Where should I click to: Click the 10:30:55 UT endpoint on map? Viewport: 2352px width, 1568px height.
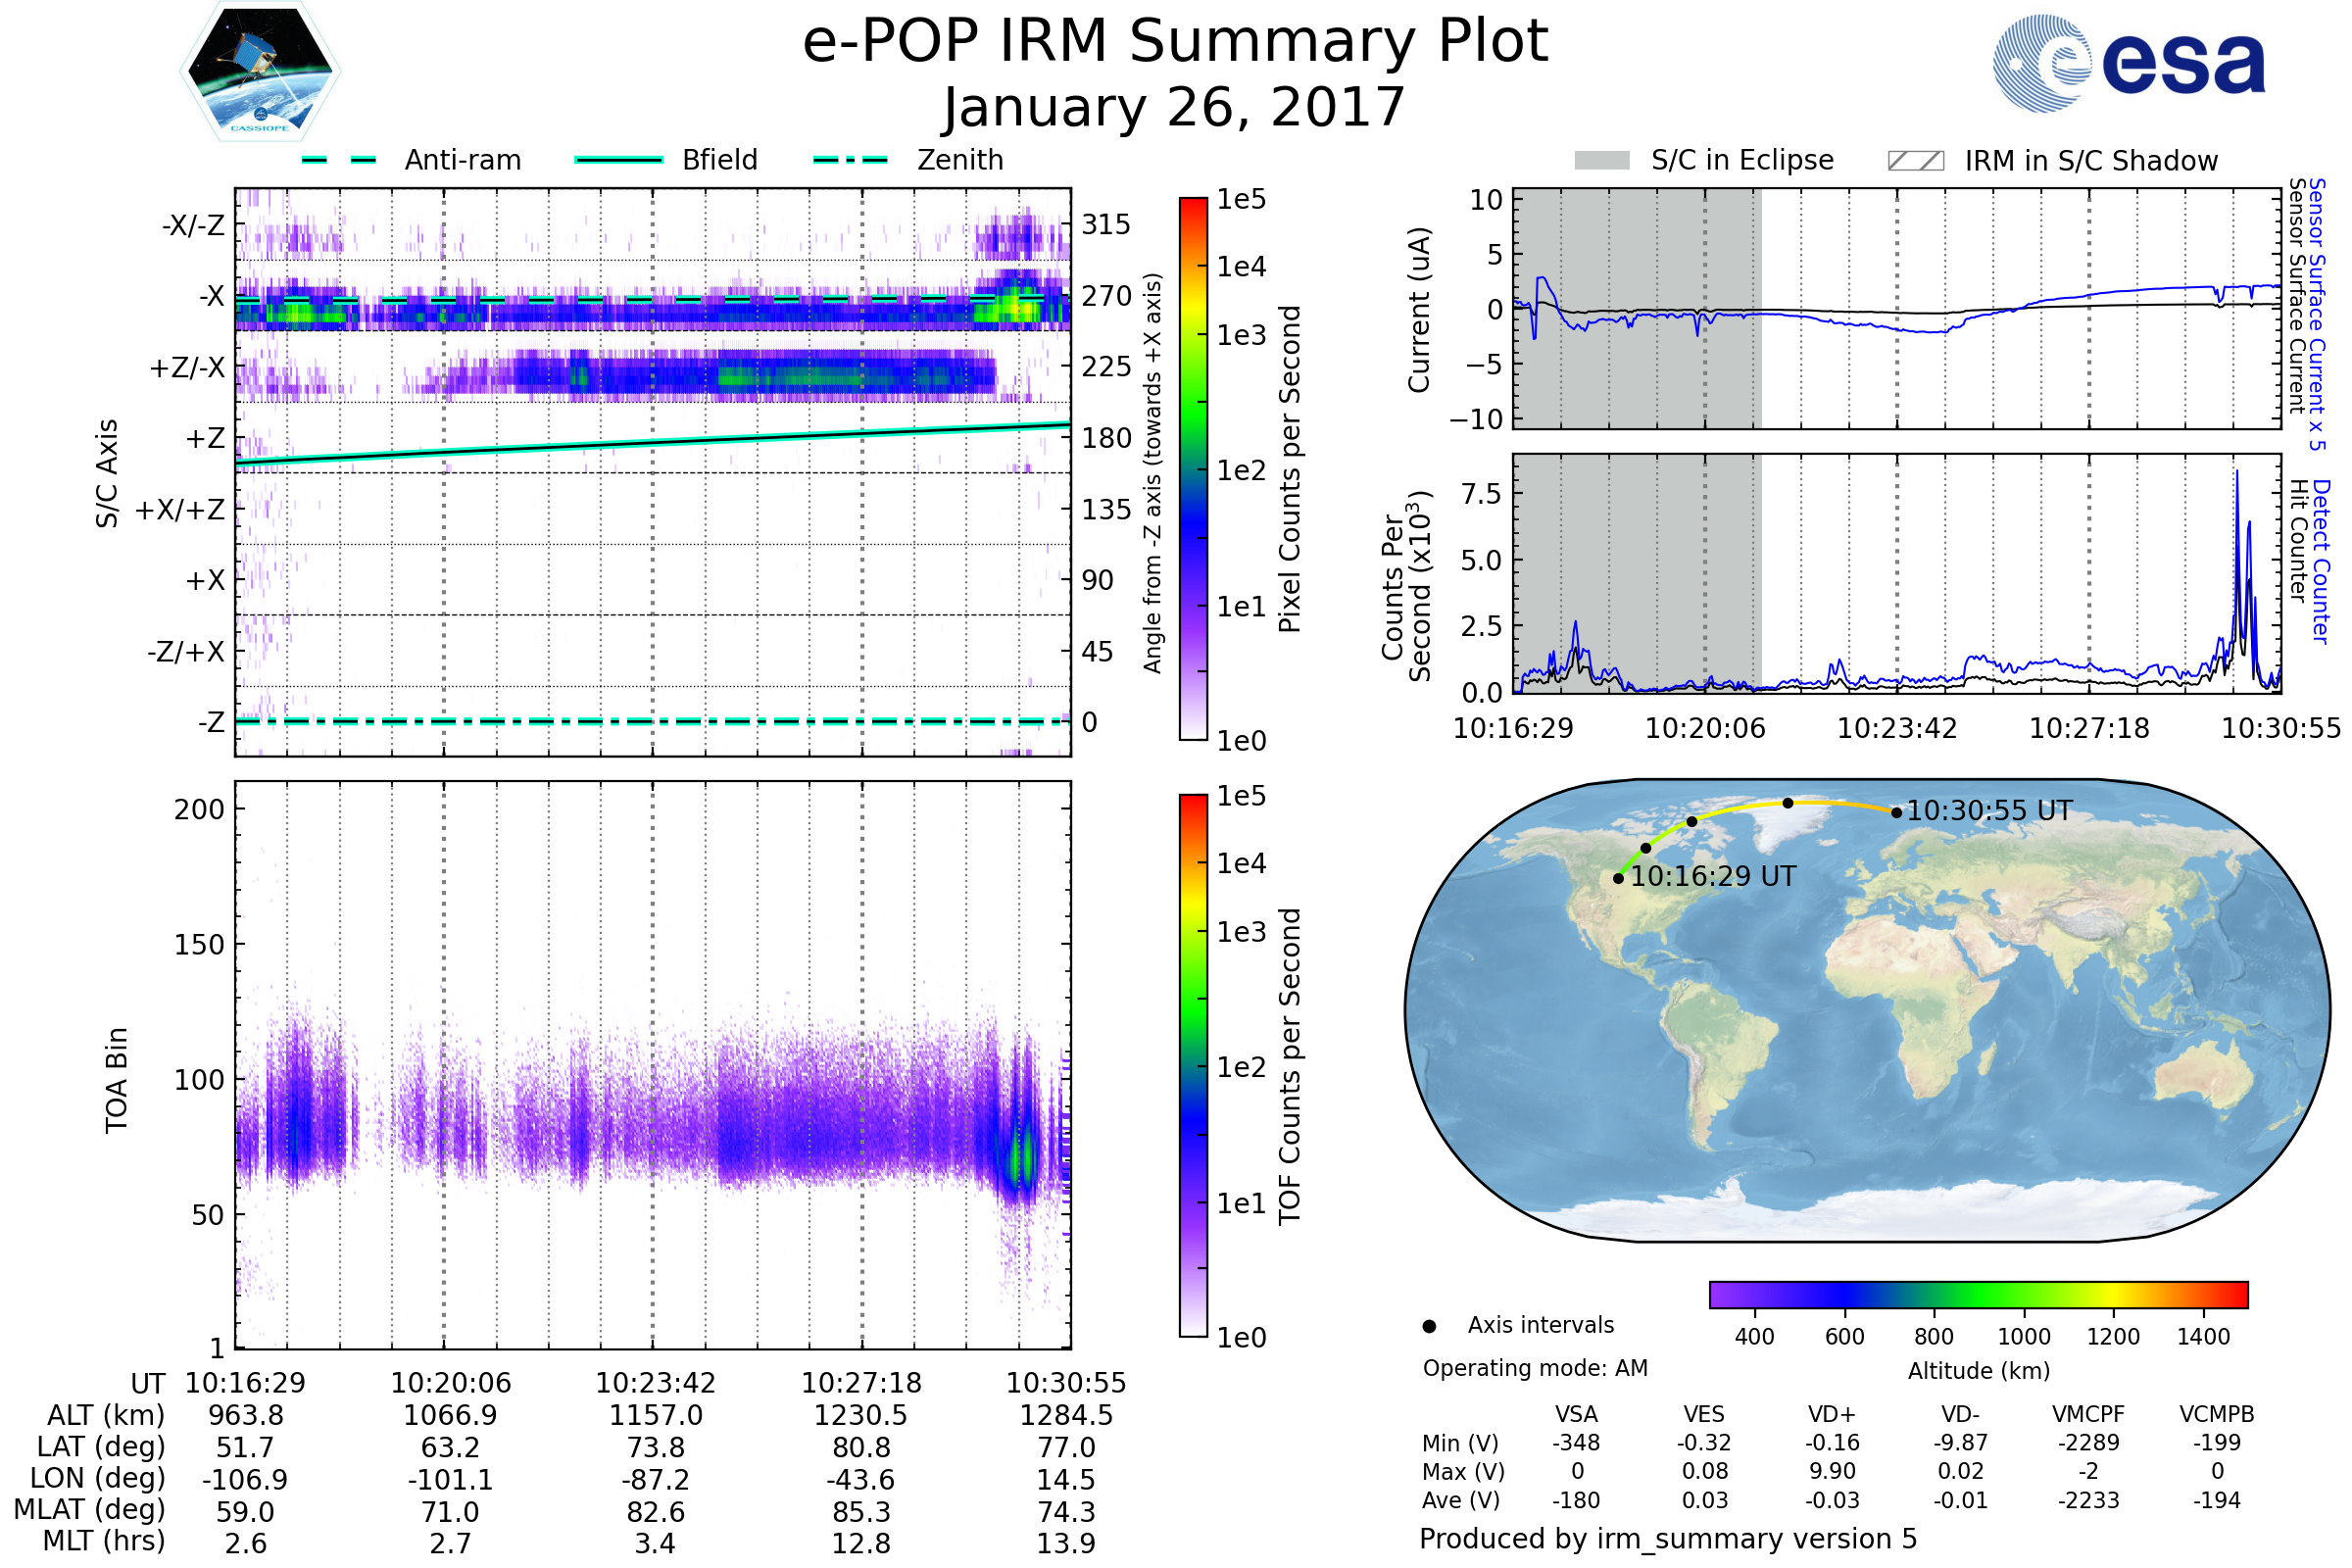pyautogui.click(x=1896, y=813)
